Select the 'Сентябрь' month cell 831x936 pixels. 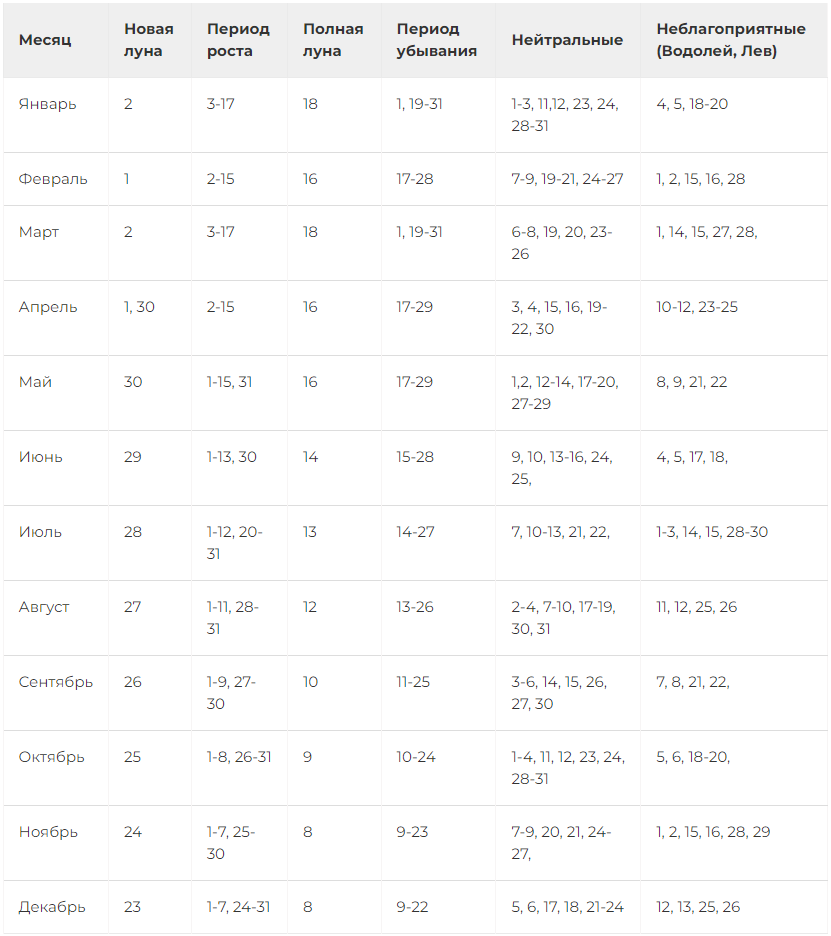click(56, 682)
